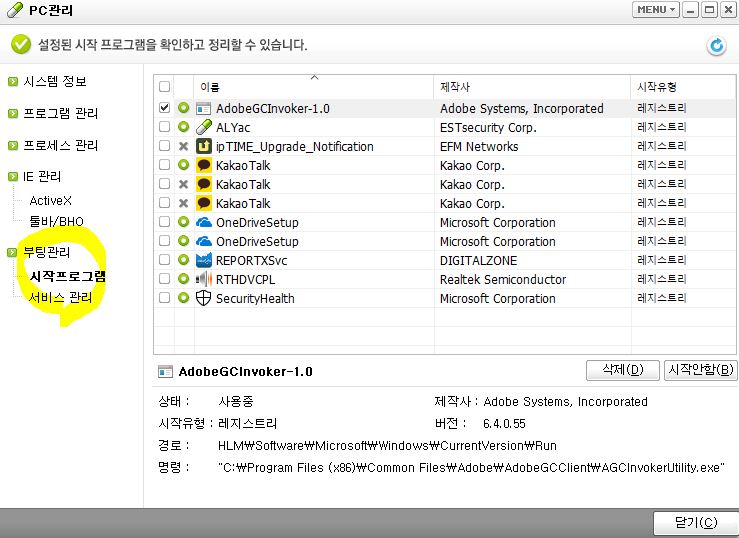Click the green status icon of RTHDVCPL
739x538 pixels.
coord(183,279)
